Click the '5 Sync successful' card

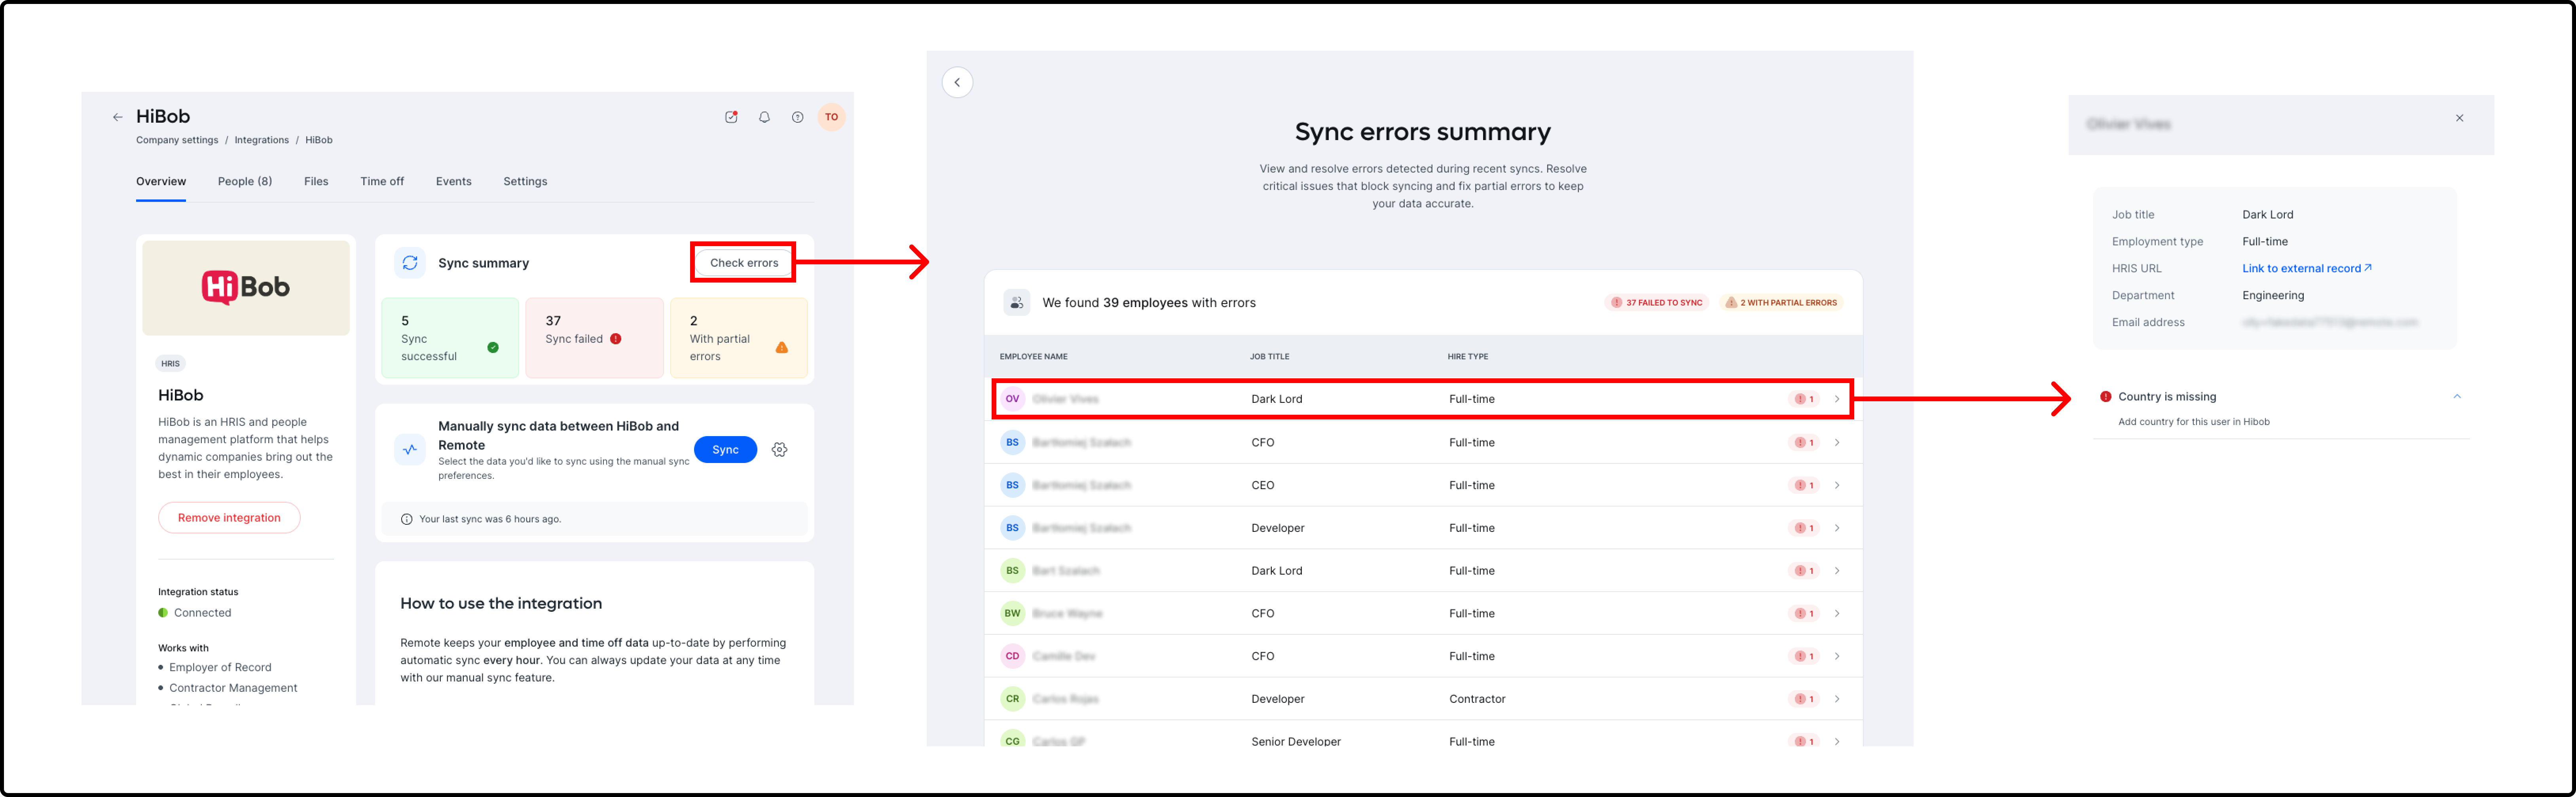(x=450, y=338)
